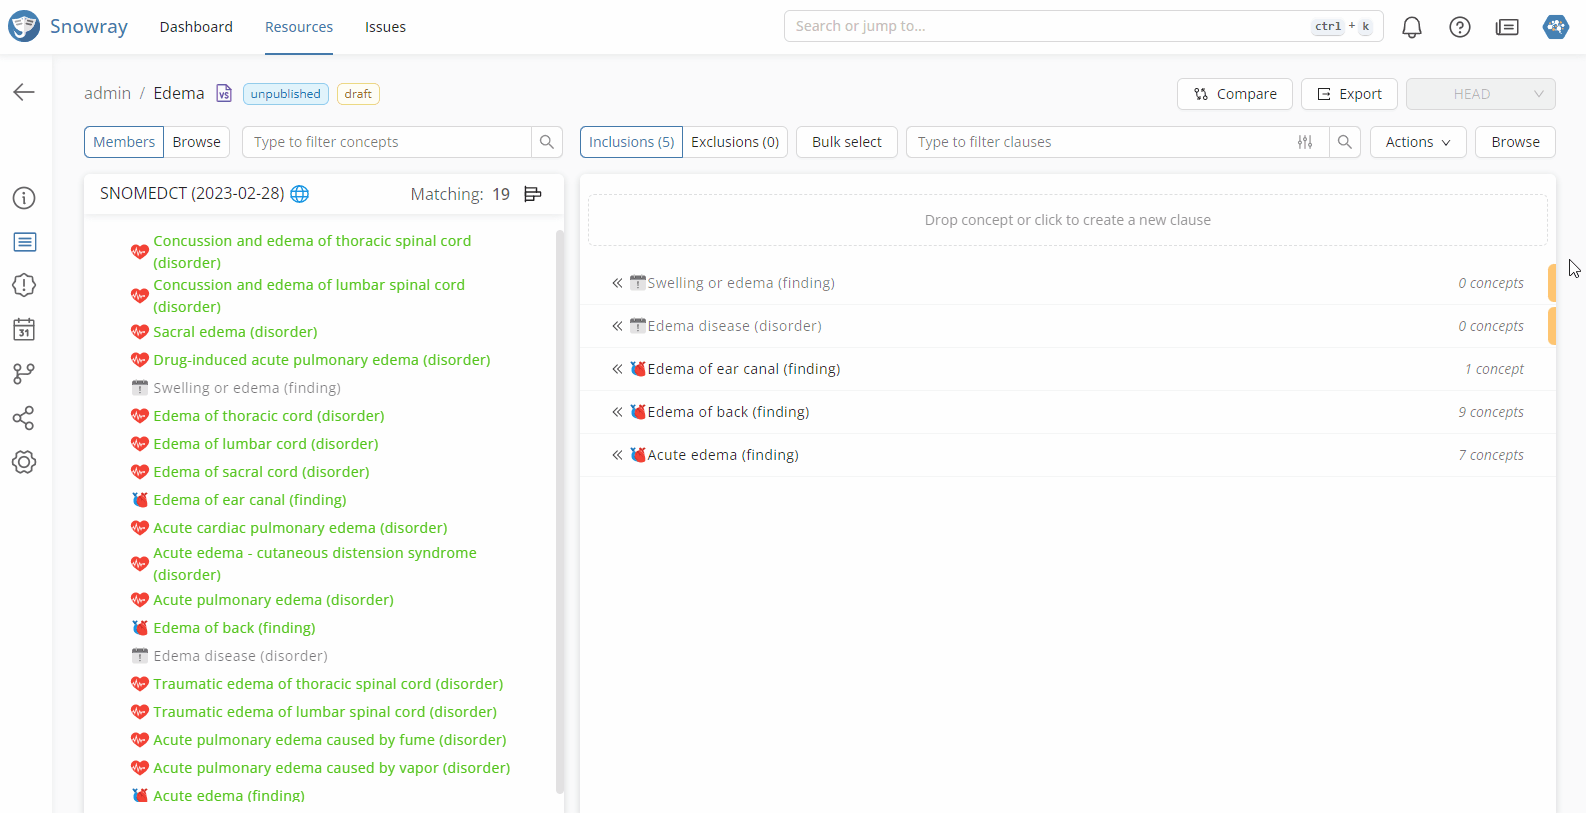The height and width of the screenshot is (813, 1586).
Task: Click the Compare button
Action: coord(1234,94)
